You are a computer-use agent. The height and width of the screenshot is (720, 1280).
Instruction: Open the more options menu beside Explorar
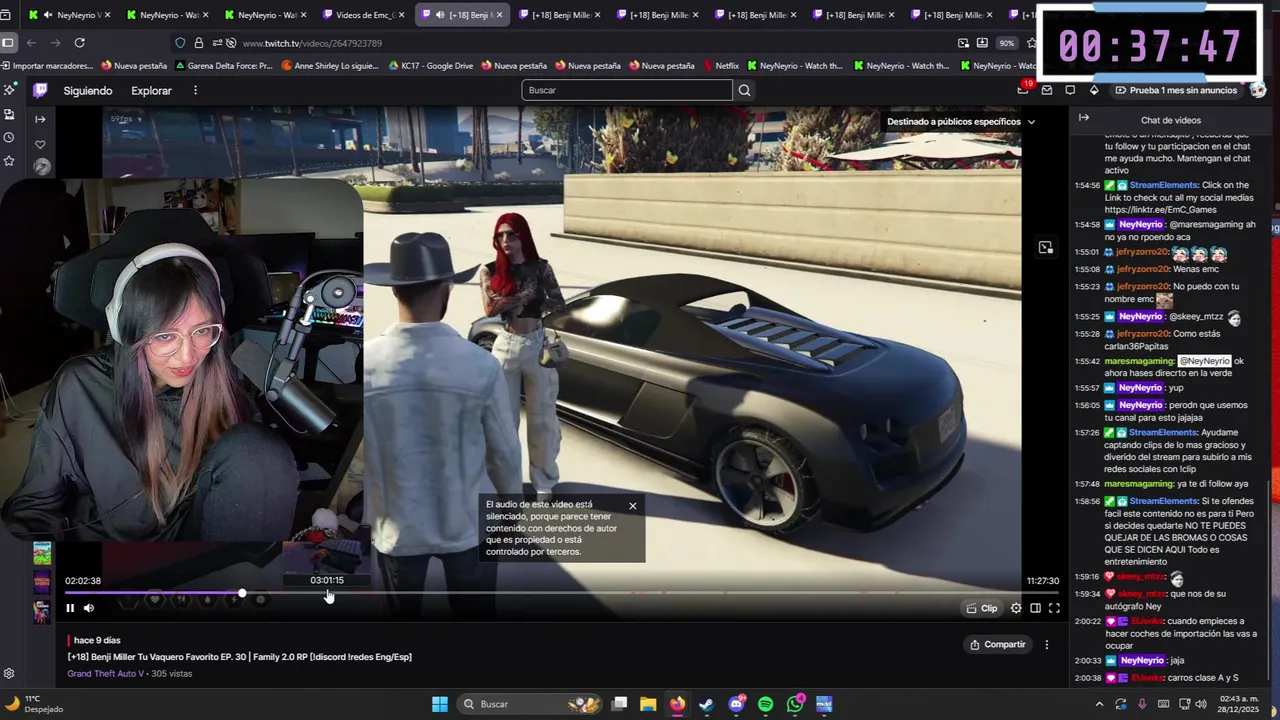click(x=195, y=90)
